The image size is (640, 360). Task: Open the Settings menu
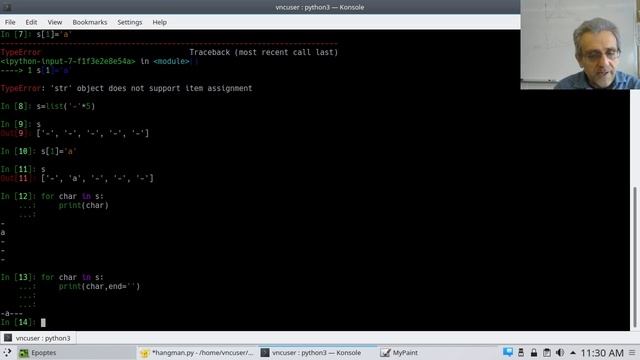coord(130,22)
